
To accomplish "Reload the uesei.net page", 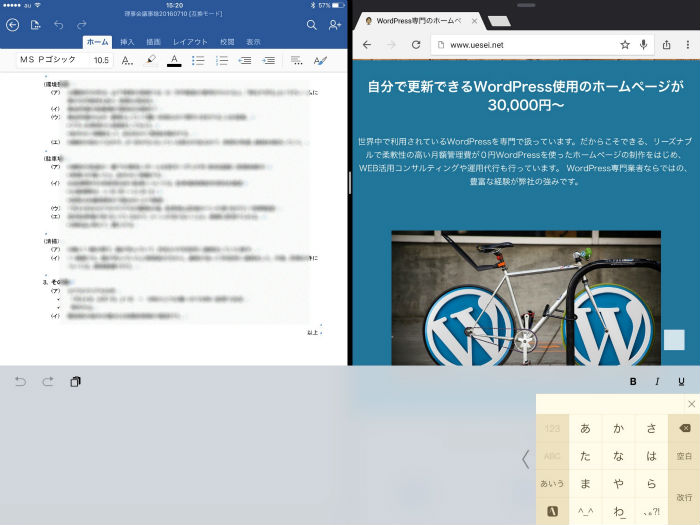I will coord(416,45).
